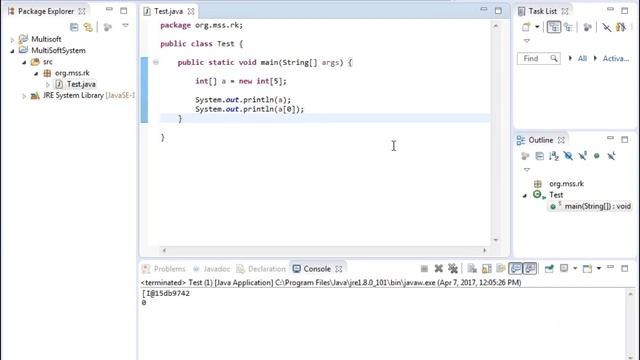
Task: Open Task List view menu triangle
Action: coord(527,41)
